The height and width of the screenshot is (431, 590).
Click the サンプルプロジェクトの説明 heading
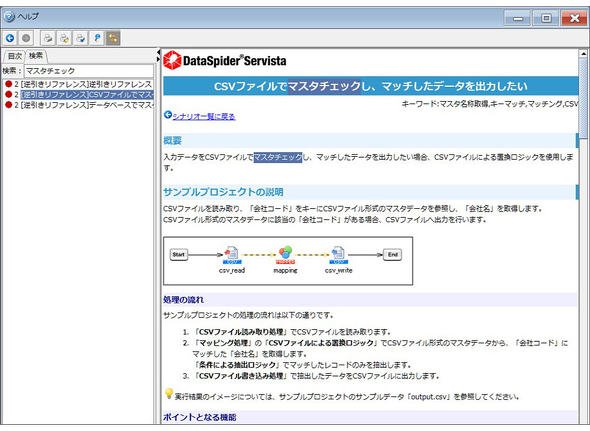coord(223,192)
